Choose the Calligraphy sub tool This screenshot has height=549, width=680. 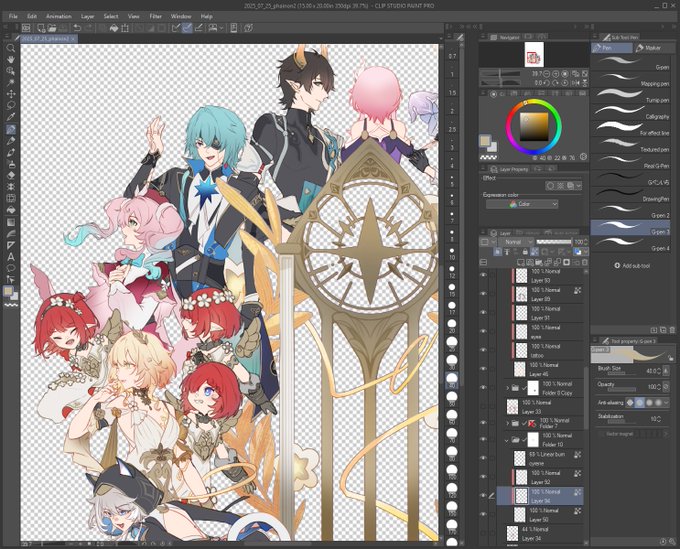pos(631,112)
